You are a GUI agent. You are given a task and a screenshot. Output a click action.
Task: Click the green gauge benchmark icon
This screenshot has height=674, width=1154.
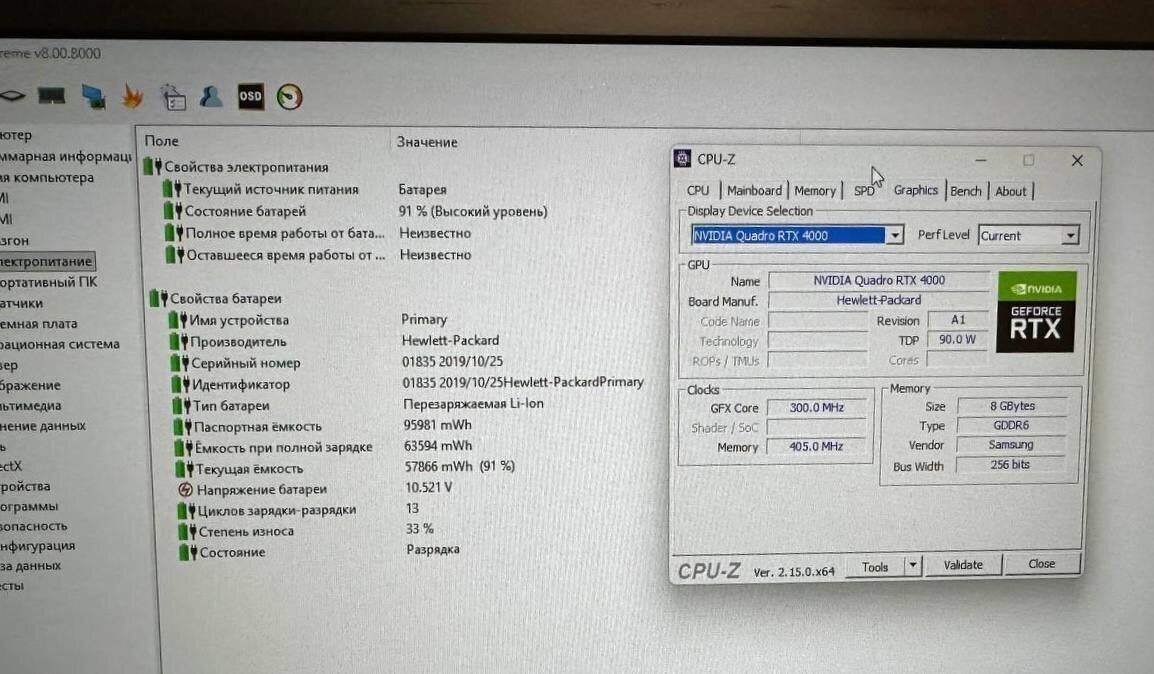[289, 96]
